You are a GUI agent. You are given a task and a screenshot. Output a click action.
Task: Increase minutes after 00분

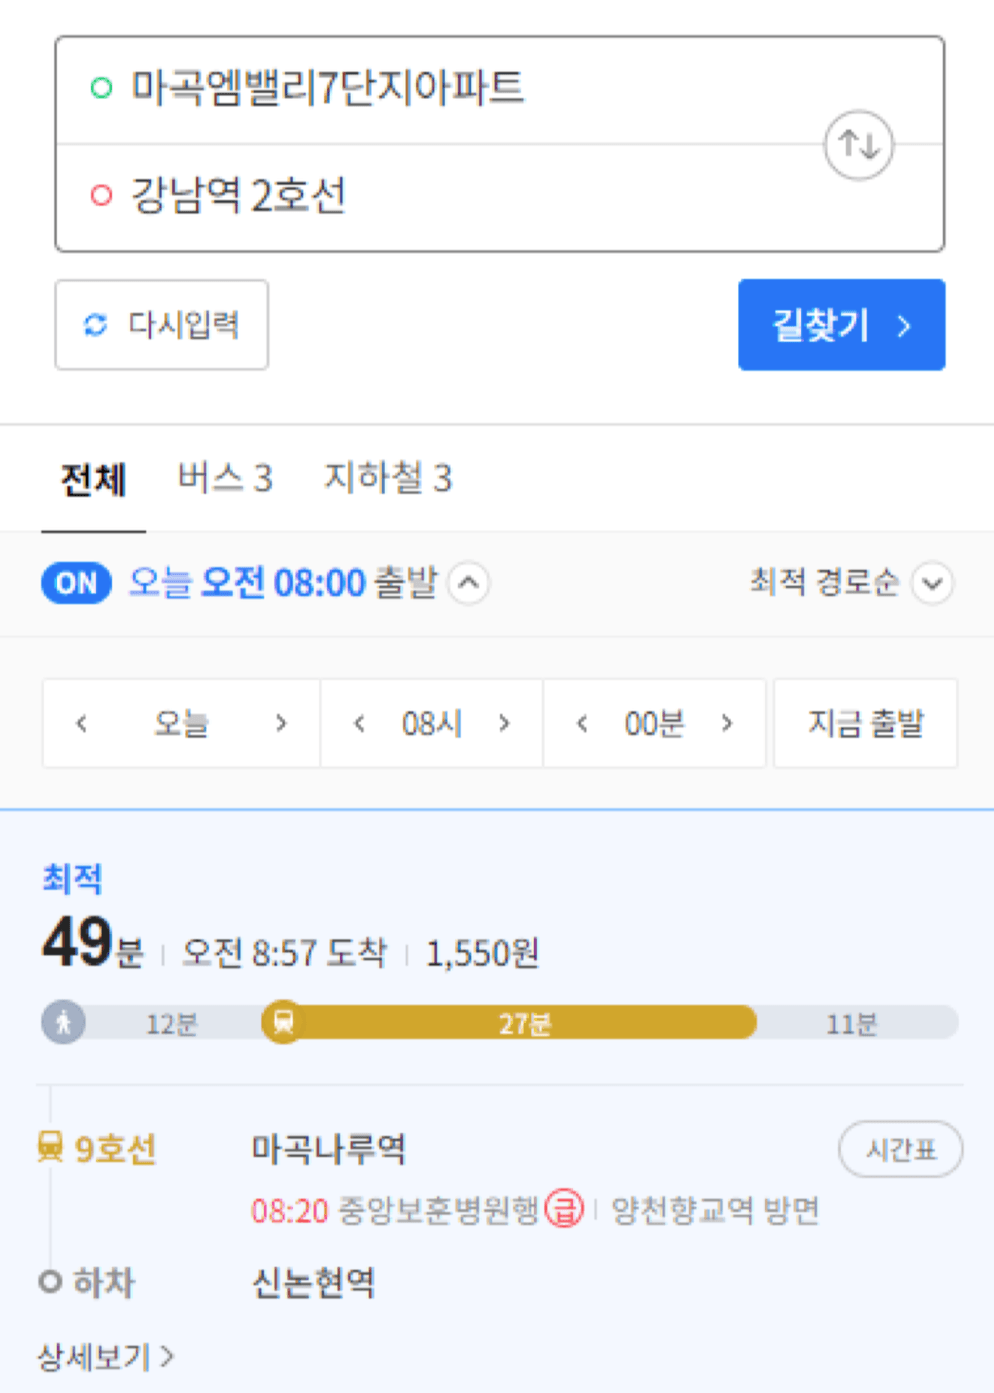pyautogui.click(x=727, y=723)
